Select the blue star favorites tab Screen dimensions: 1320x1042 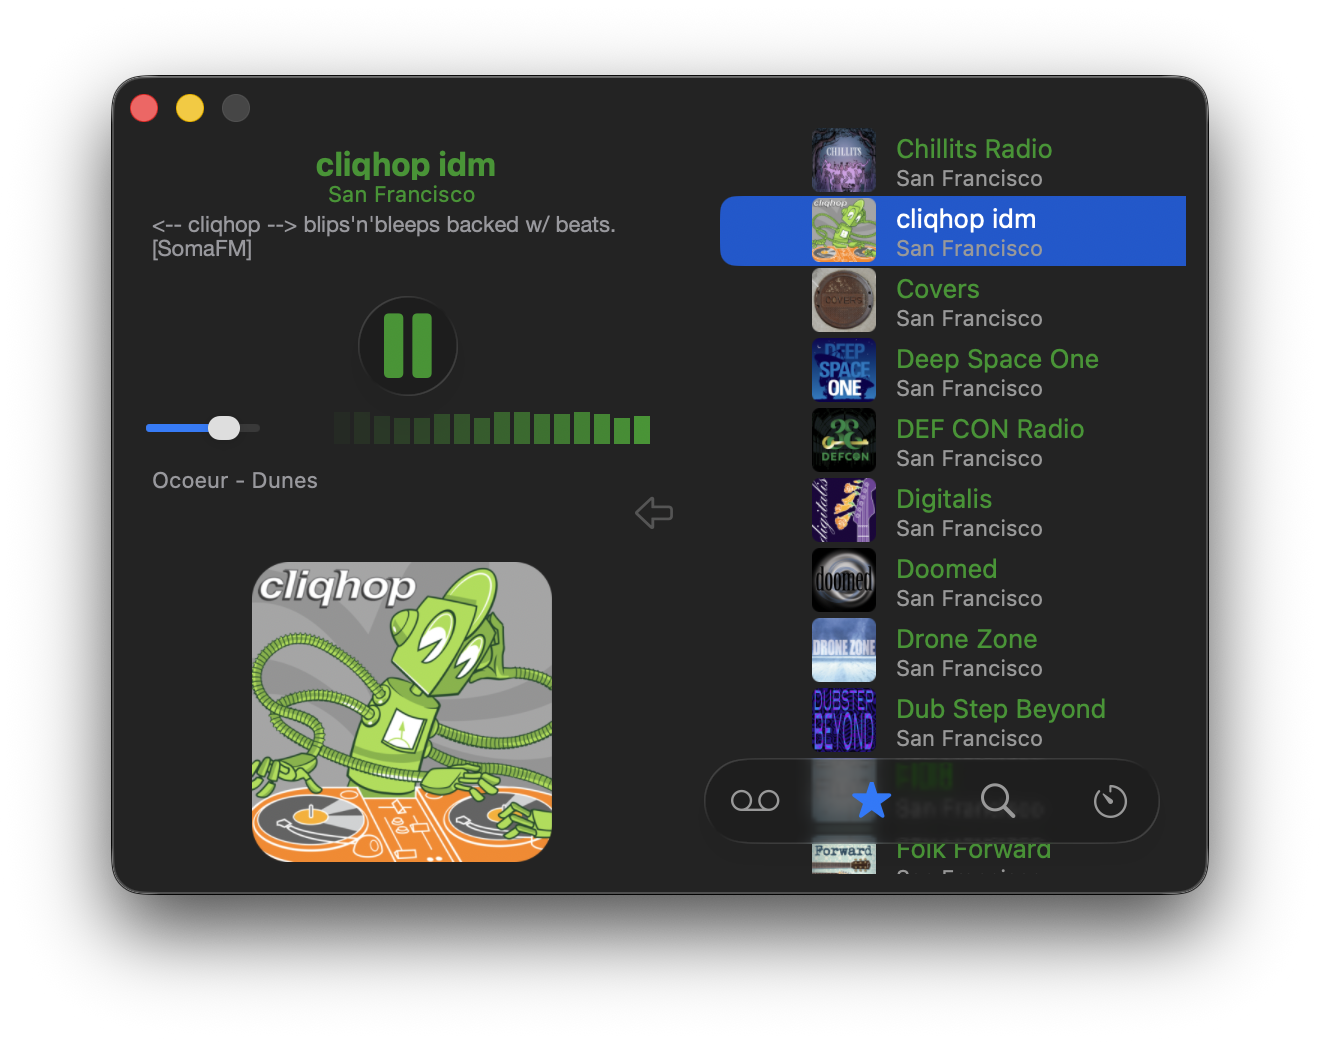click(871, 801)
